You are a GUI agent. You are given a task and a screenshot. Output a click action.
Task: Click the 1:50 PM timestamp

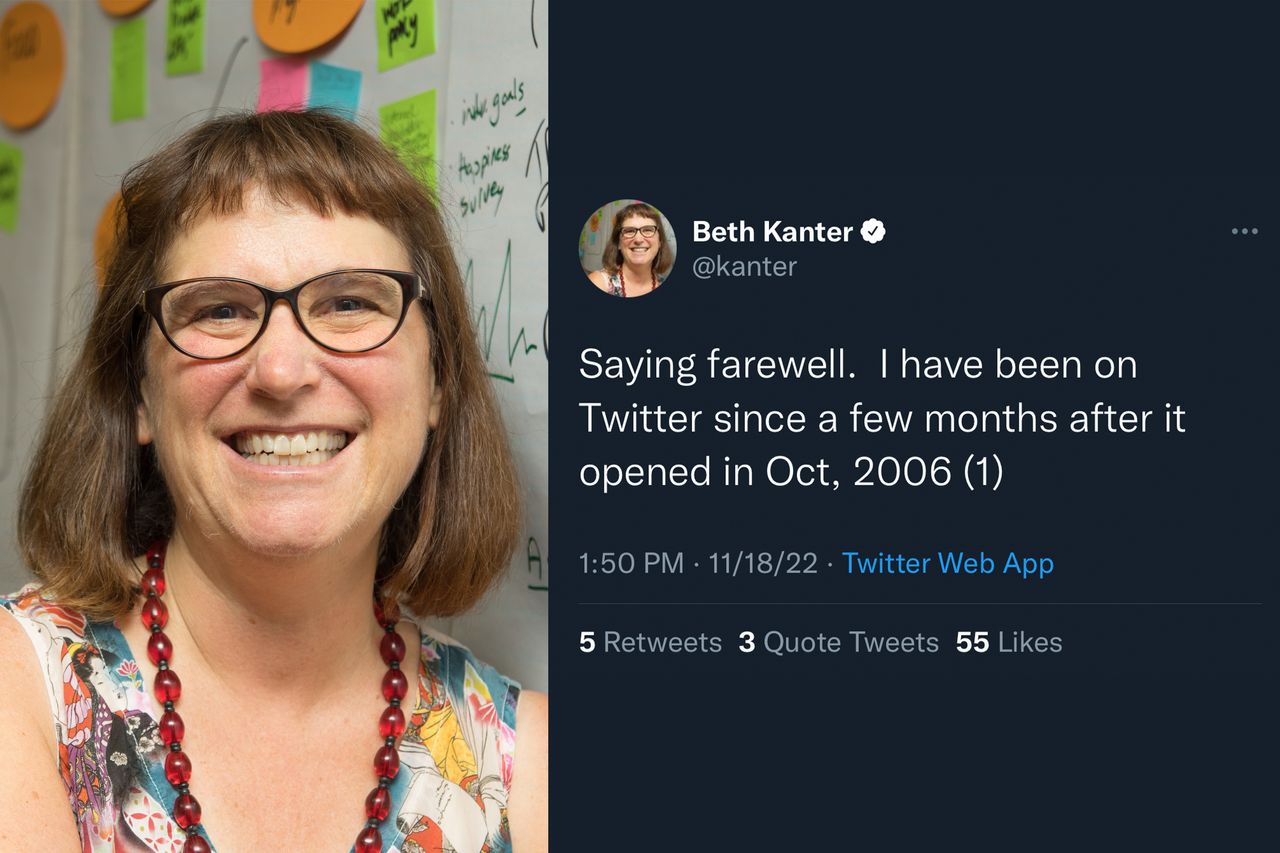click(631, 563)
